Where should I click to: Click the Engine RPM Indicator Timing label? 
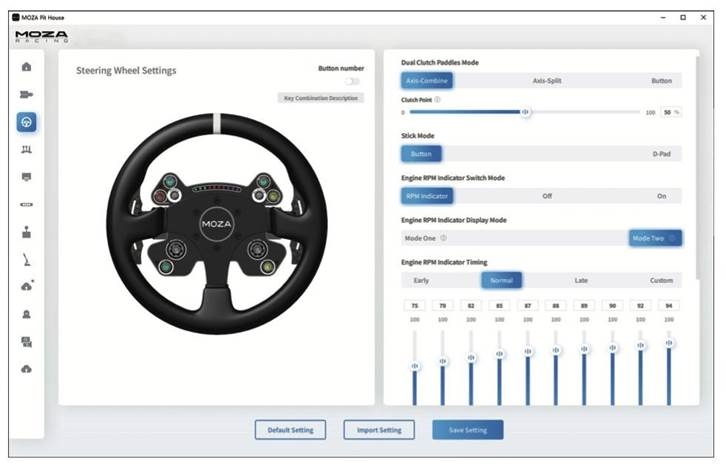tap(444, 262)
